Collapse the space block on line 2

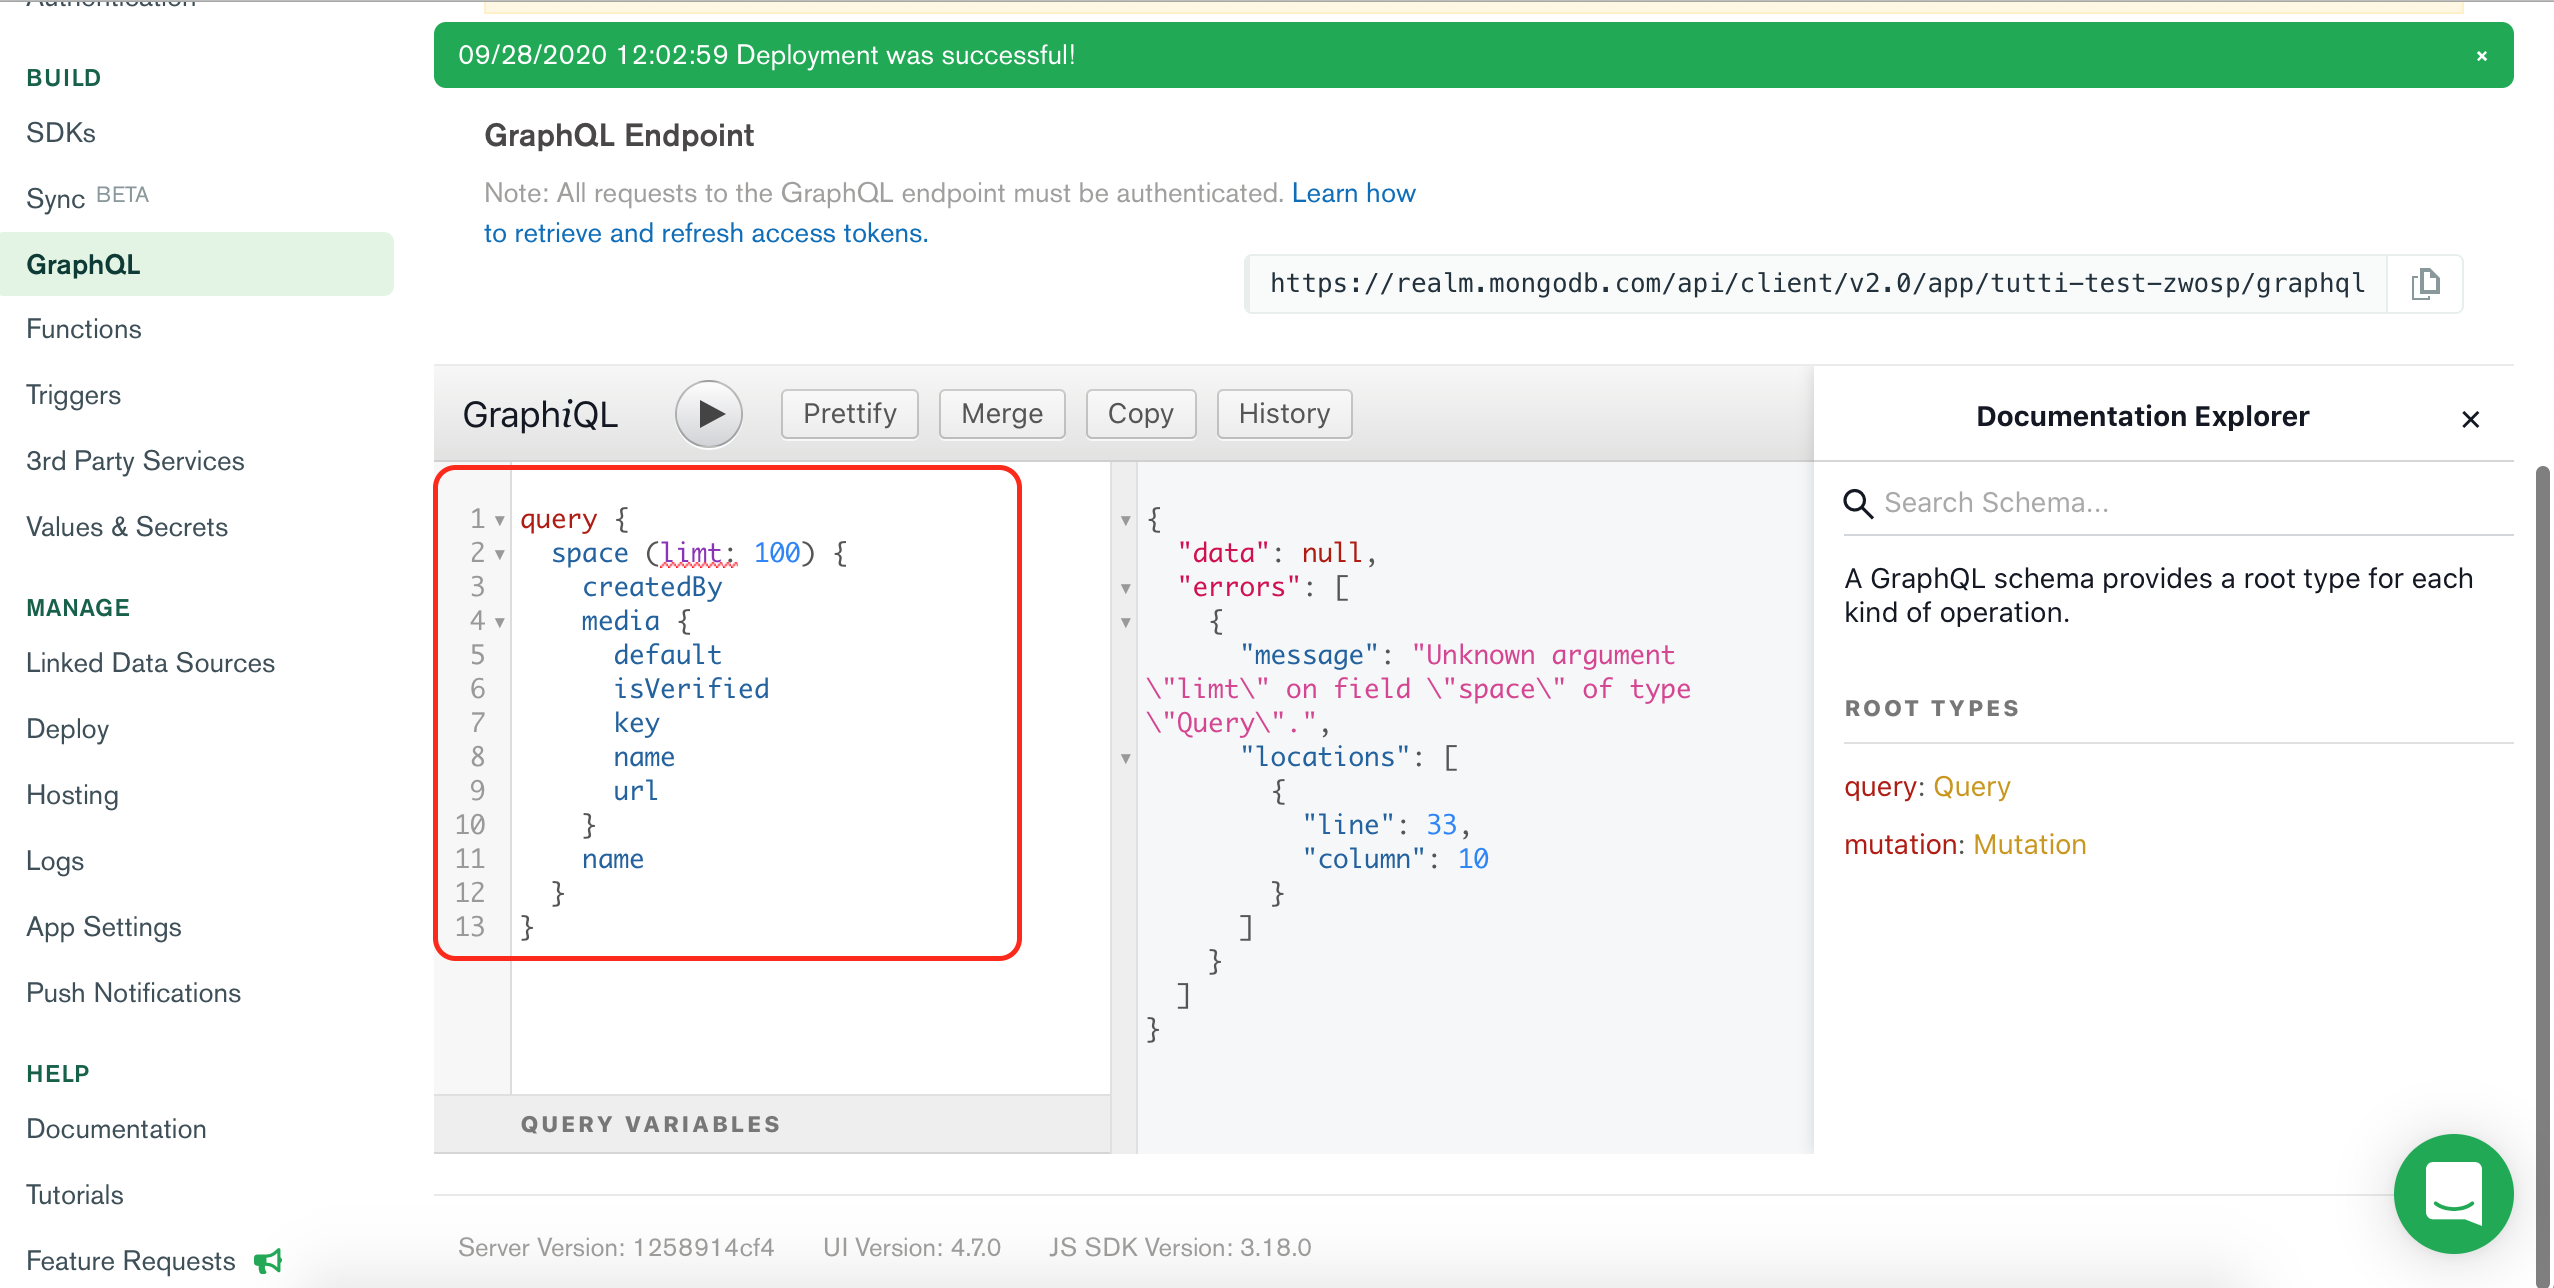(499, 554)
